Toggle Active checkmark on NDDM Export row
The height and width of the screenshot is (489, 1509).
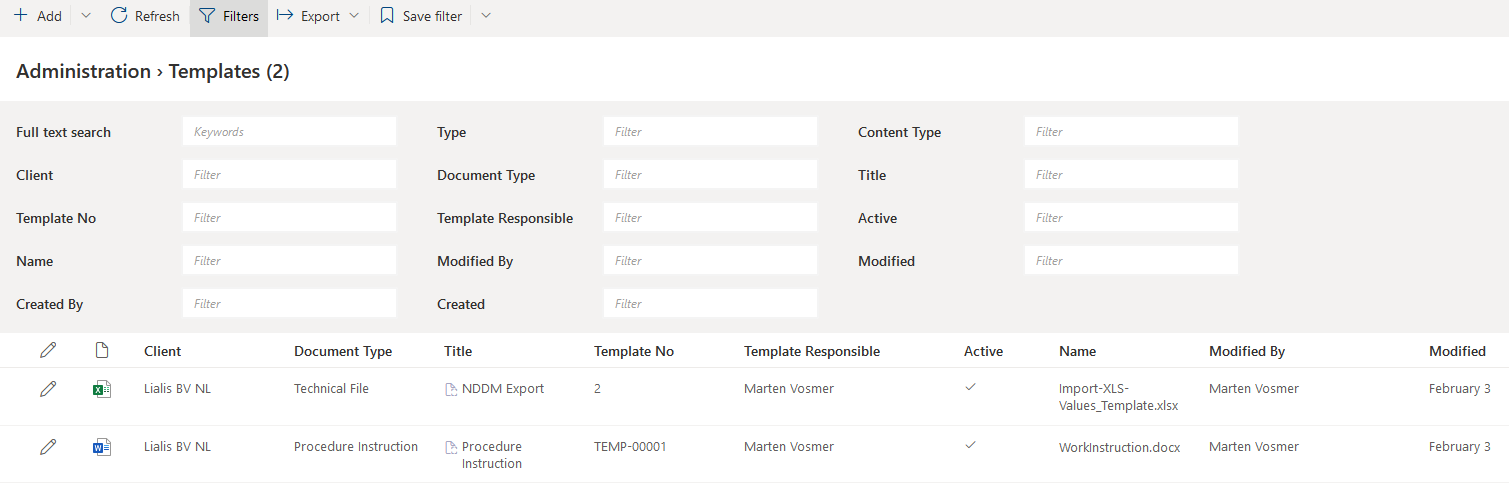pos(970,388)
